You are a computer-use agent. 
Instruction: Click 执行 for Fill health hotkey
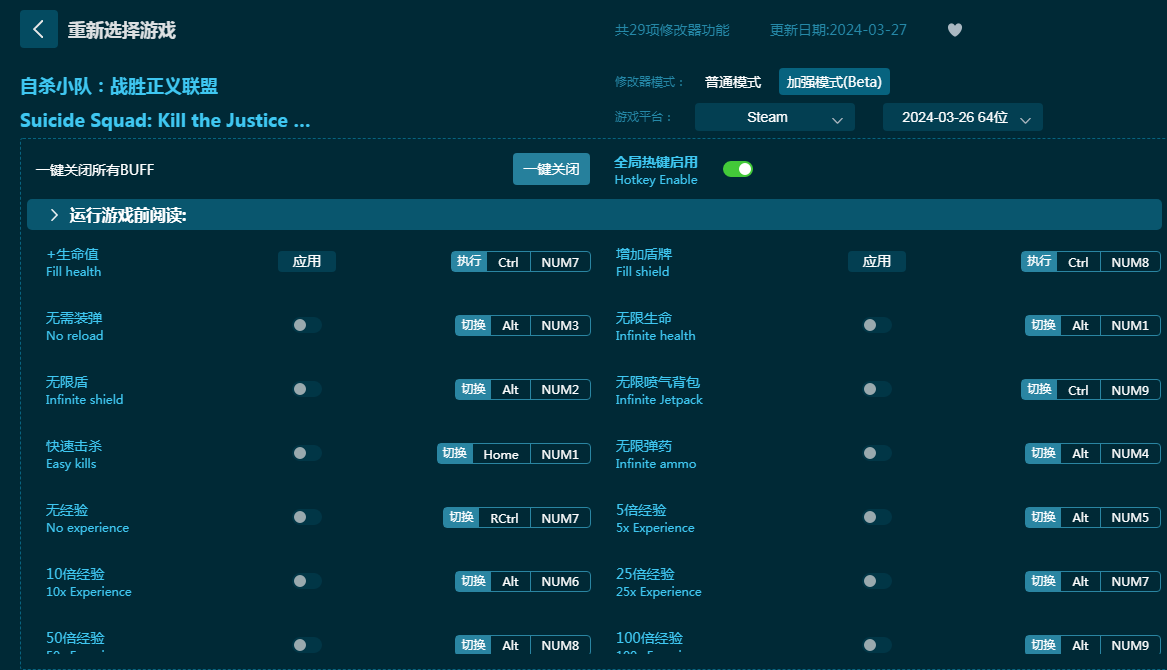(x=469, y=261)
